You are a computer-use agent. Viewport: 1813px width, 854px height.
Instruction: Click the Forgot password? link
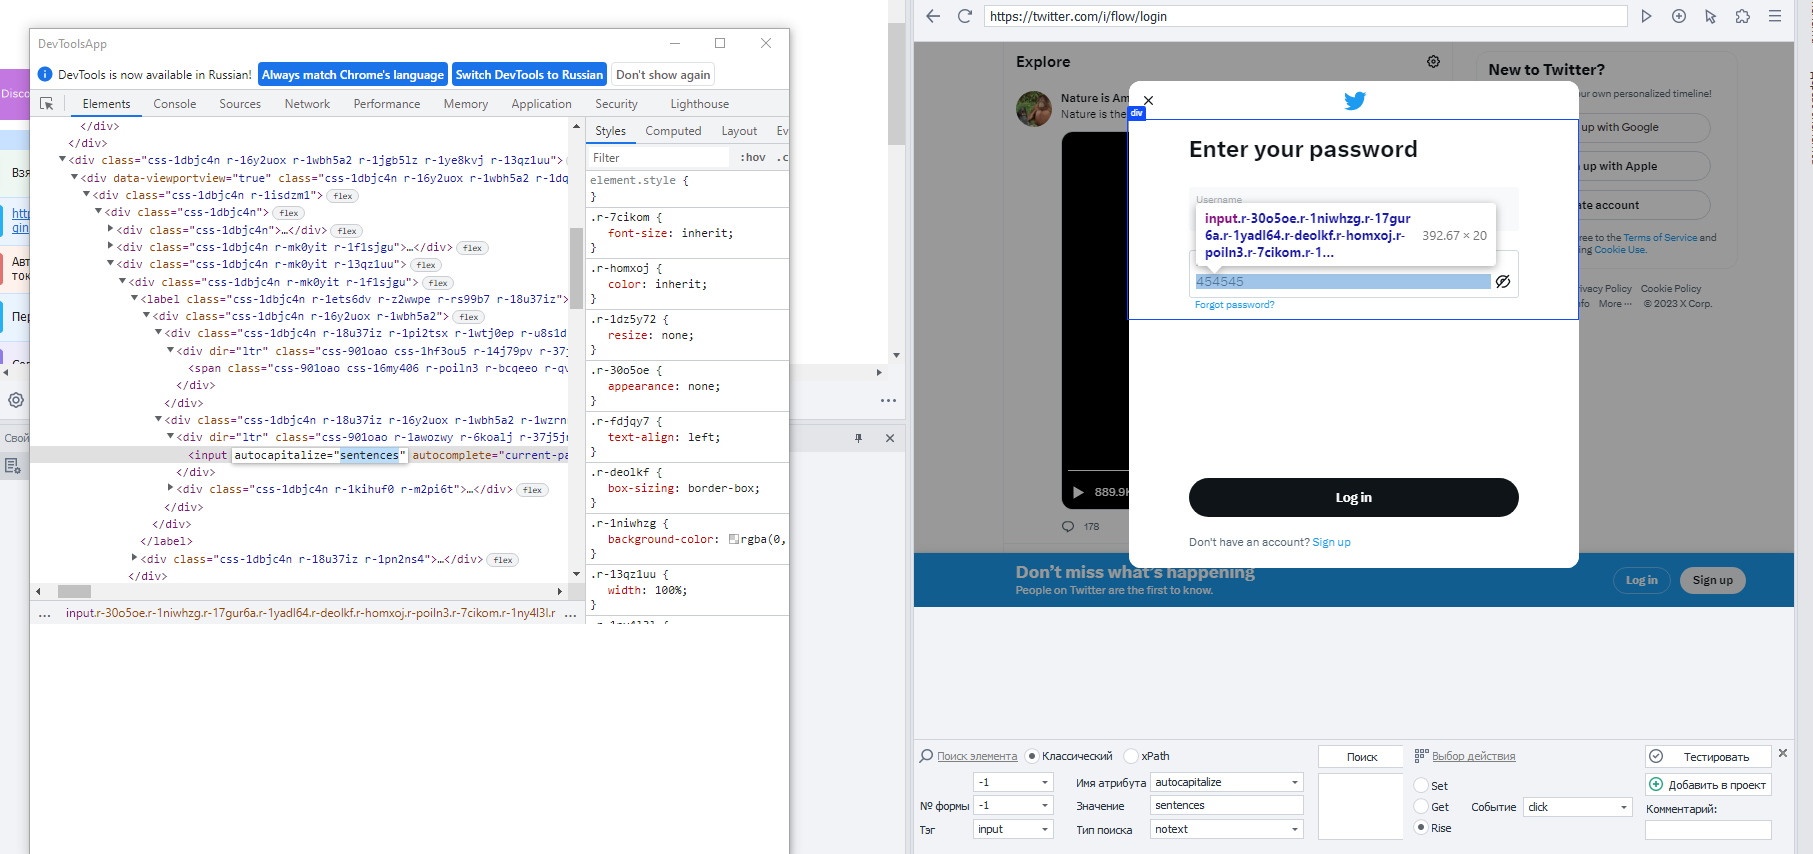point(1235,305)
